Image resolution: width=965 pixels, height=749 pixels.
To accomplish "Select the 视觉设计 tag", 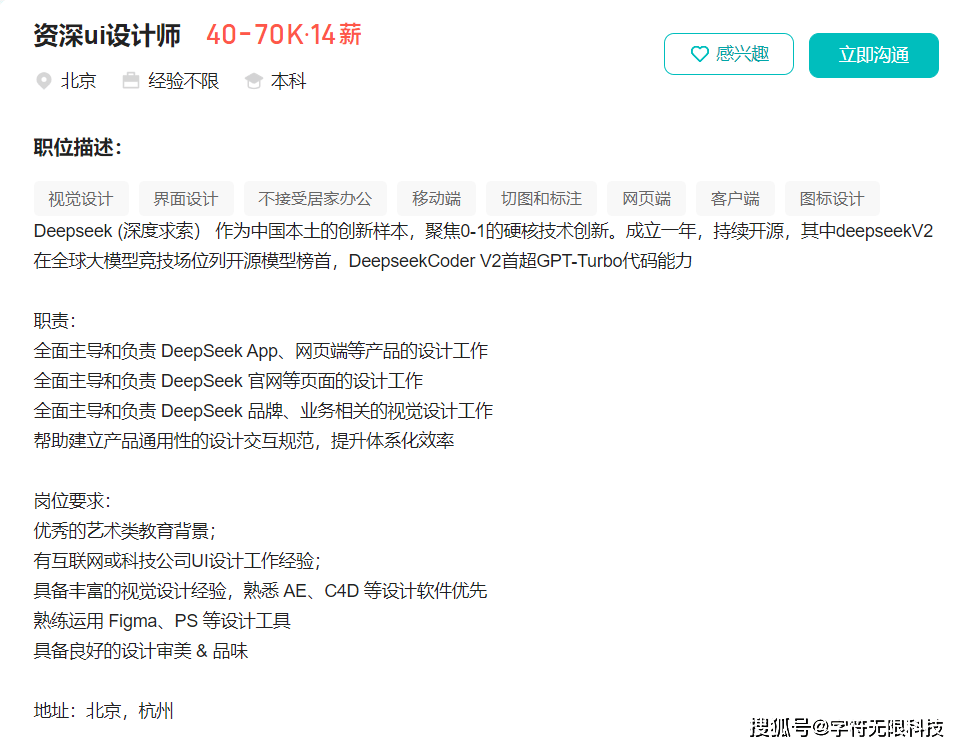I will point(81,198).
